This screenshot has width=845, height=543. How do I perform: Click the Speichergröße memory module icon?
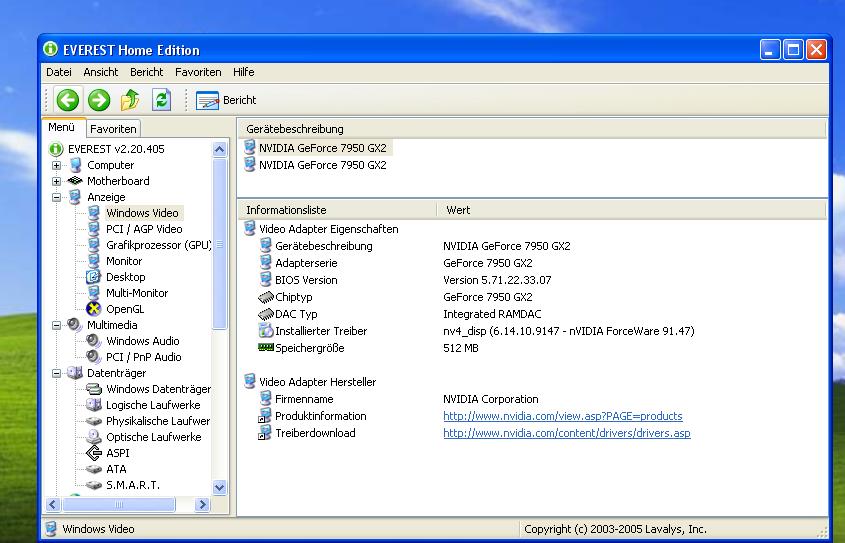click(266, 347)
